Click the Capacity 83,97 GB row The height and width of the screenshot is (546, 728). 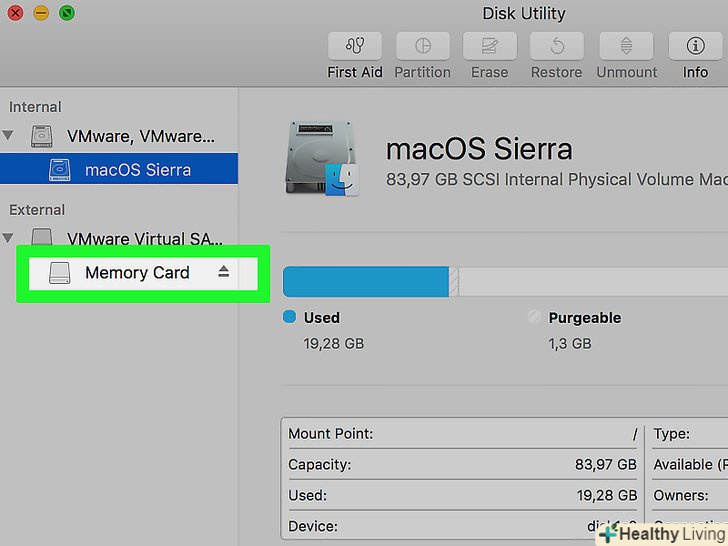point(462,465)
